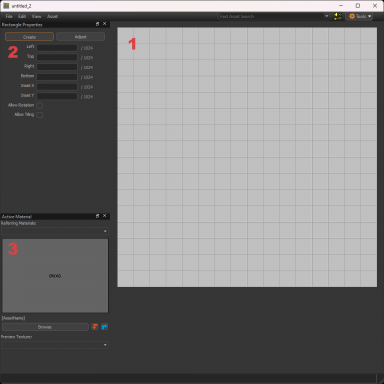This screenshot has width=384, height=384.
Task: Enable the Allow Tiling checkbox
Action: pyautogui.click(x=40, y=115)
